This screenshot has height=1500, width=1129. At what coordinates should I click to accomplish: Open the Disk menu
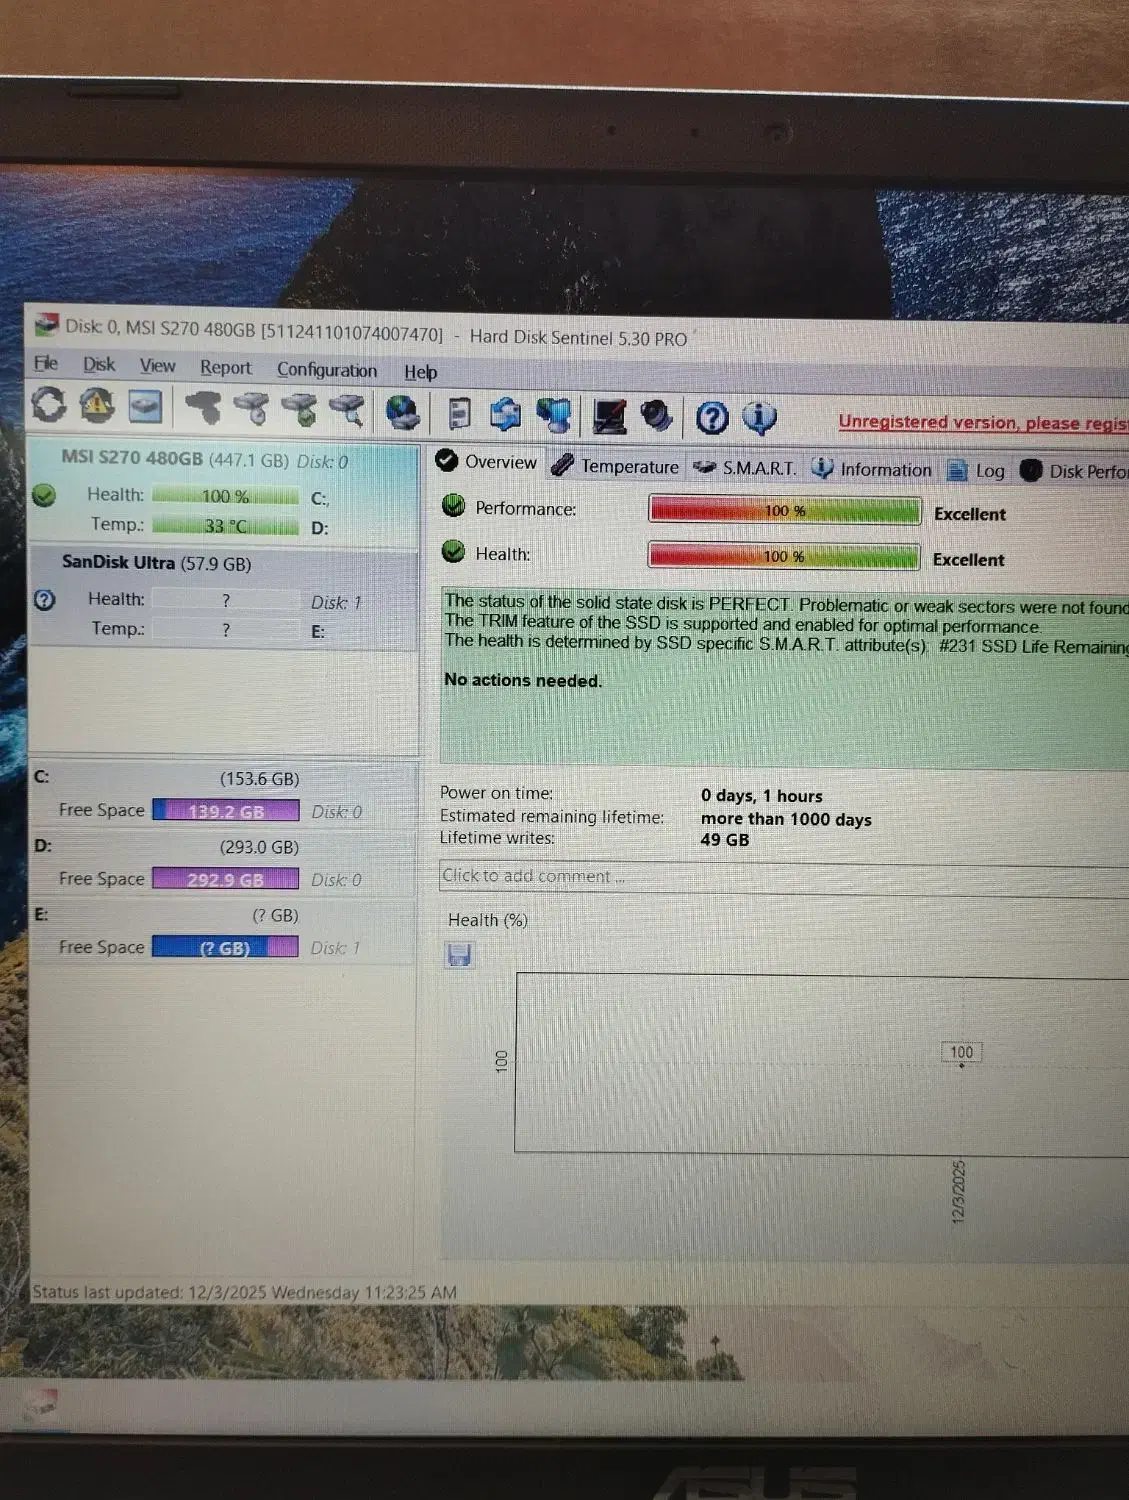tap(99, 365)
